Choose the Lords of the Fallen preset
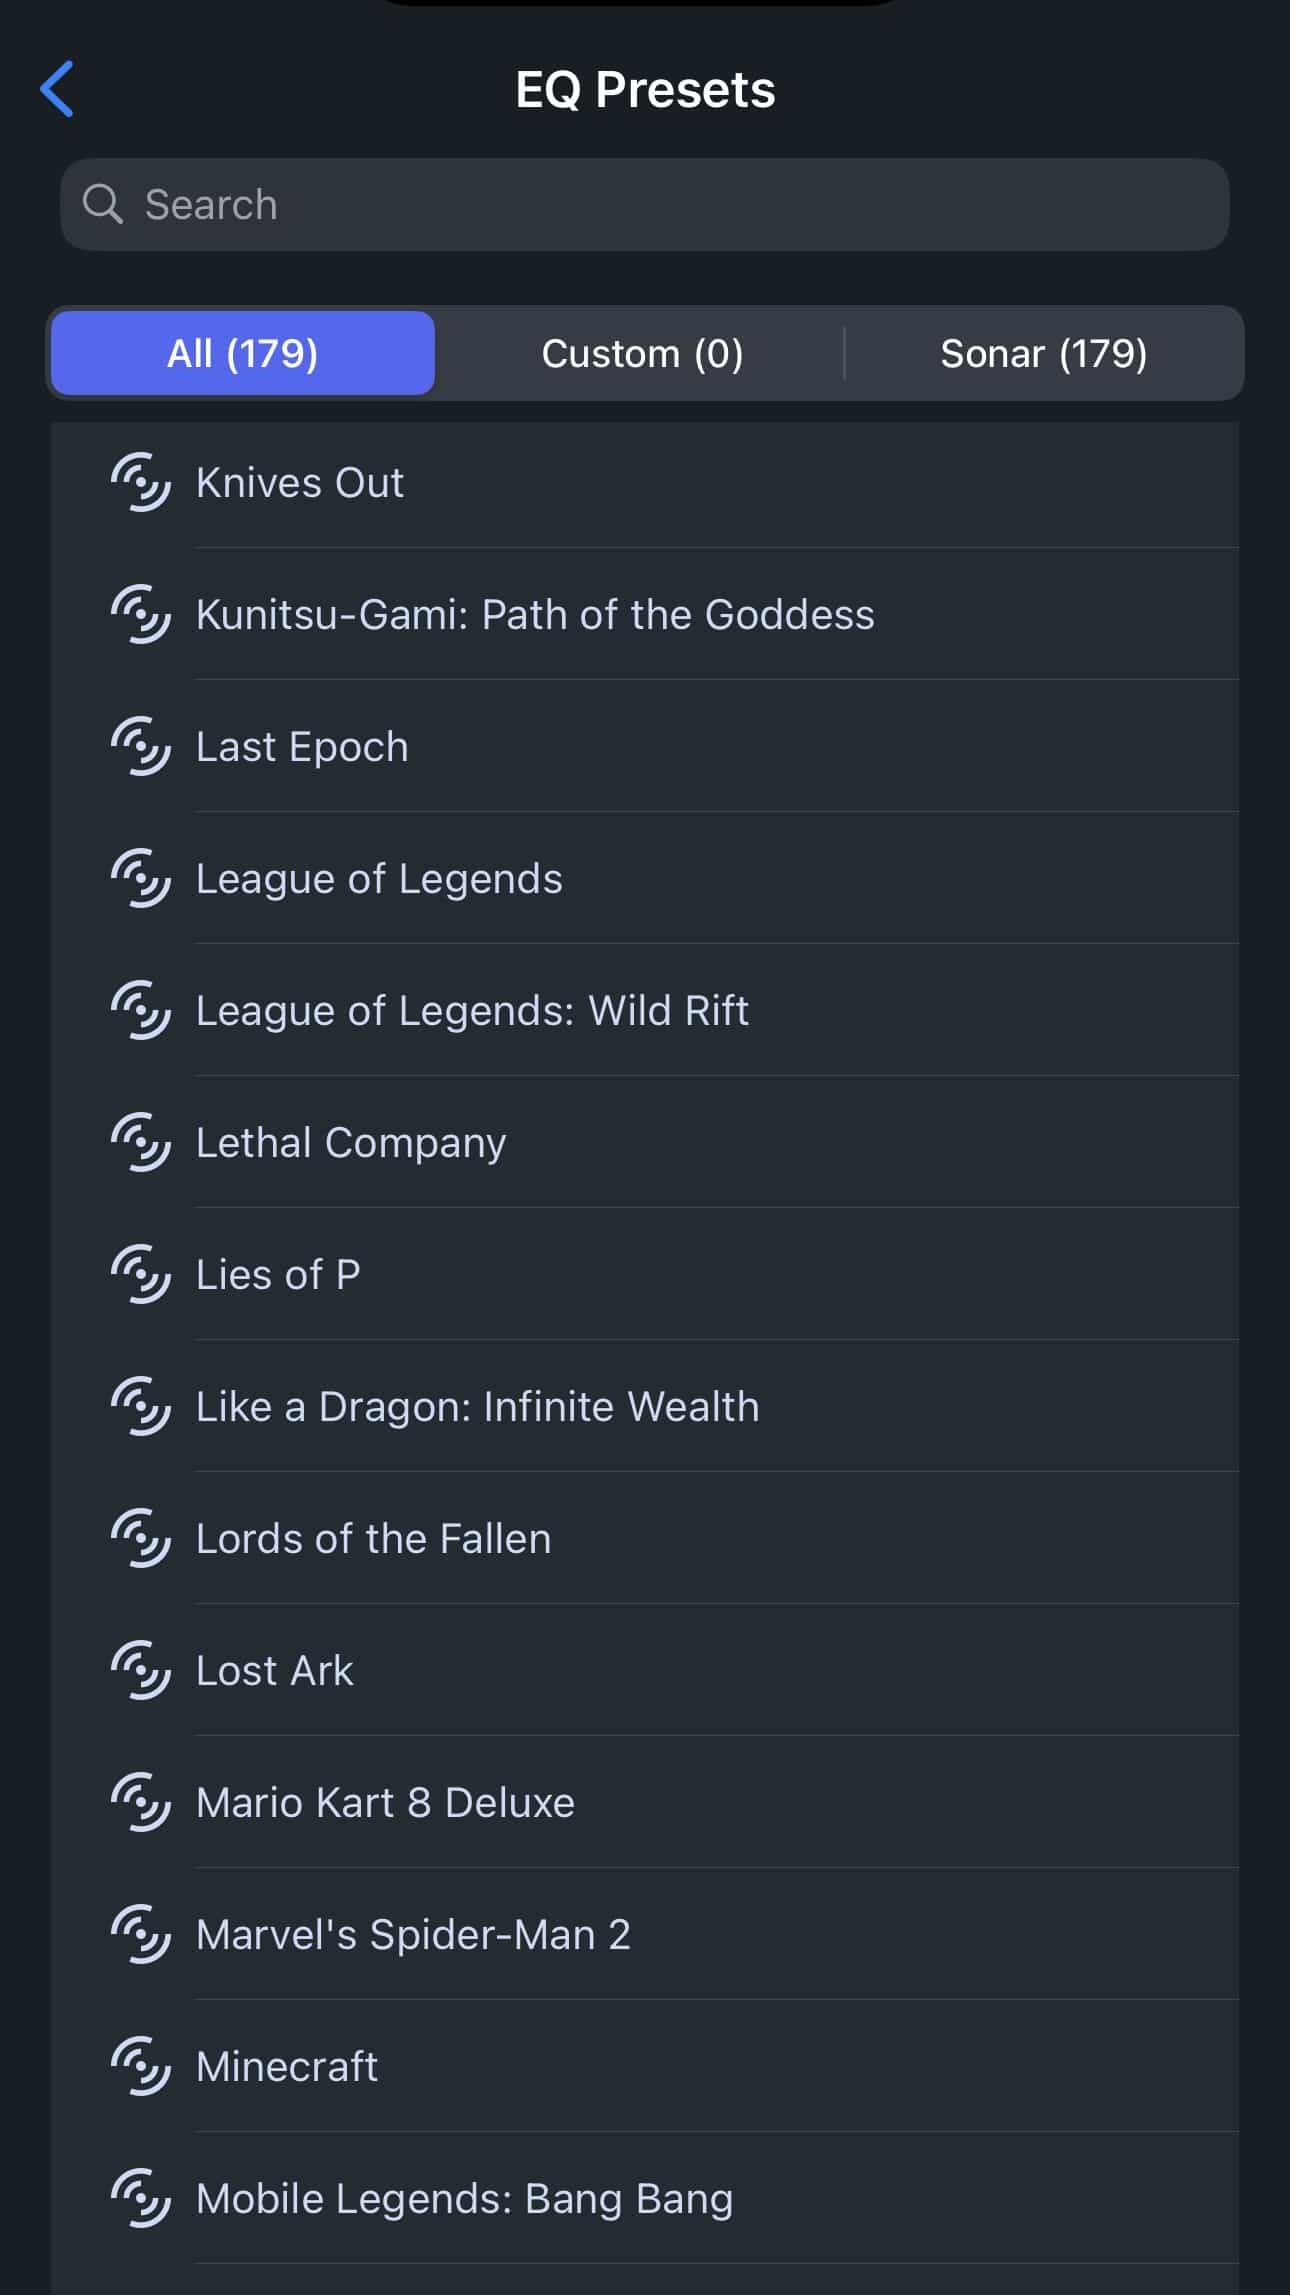 [373, 1538]
